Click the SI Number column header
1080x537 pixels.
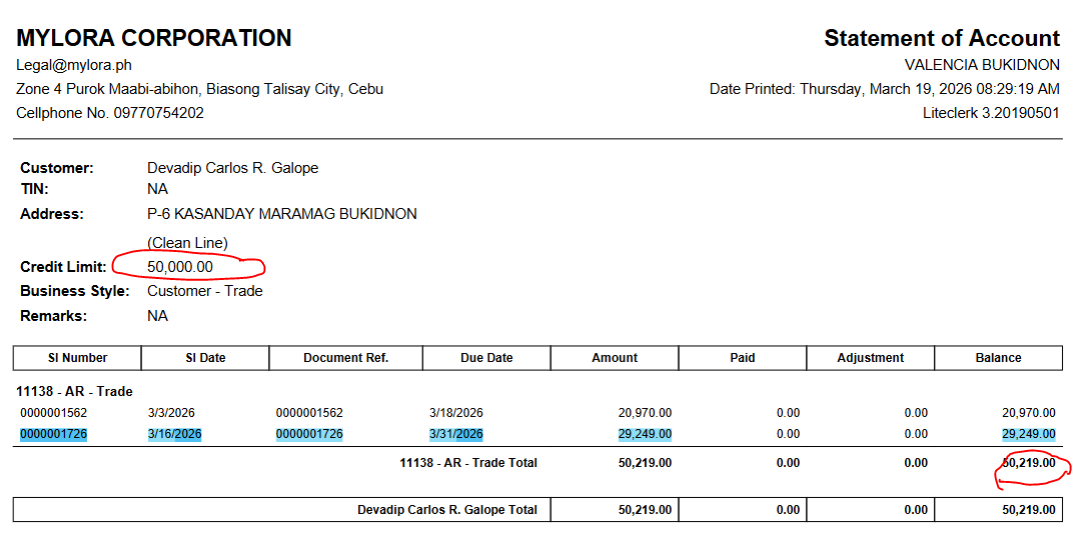pyautogui.click(x=77, y=358)
